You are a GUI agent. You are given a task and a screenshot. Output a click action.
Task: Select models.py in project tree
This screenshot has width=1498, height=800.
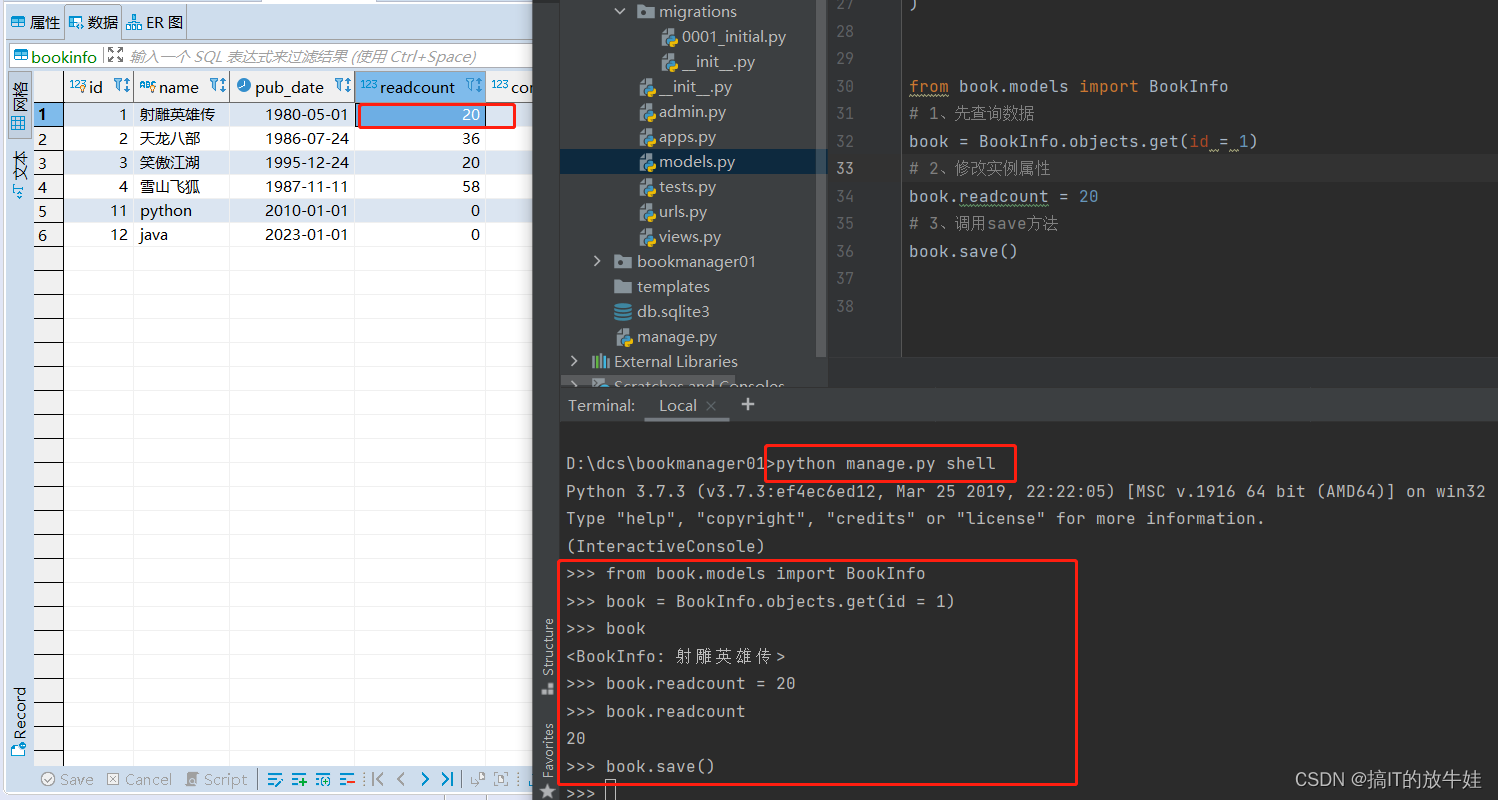coord(686,161)
